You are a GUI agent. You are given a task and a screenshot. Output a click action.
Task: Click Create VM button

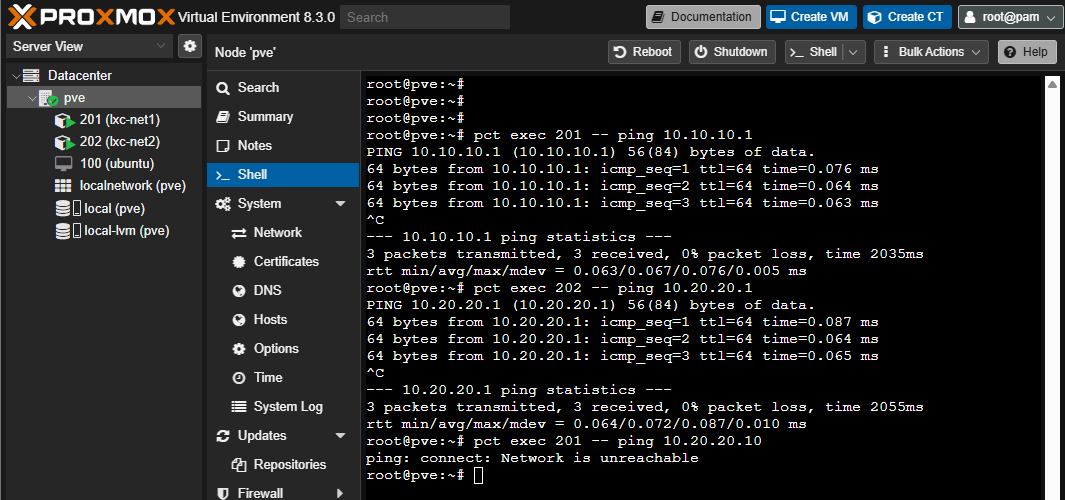point(811,17)
